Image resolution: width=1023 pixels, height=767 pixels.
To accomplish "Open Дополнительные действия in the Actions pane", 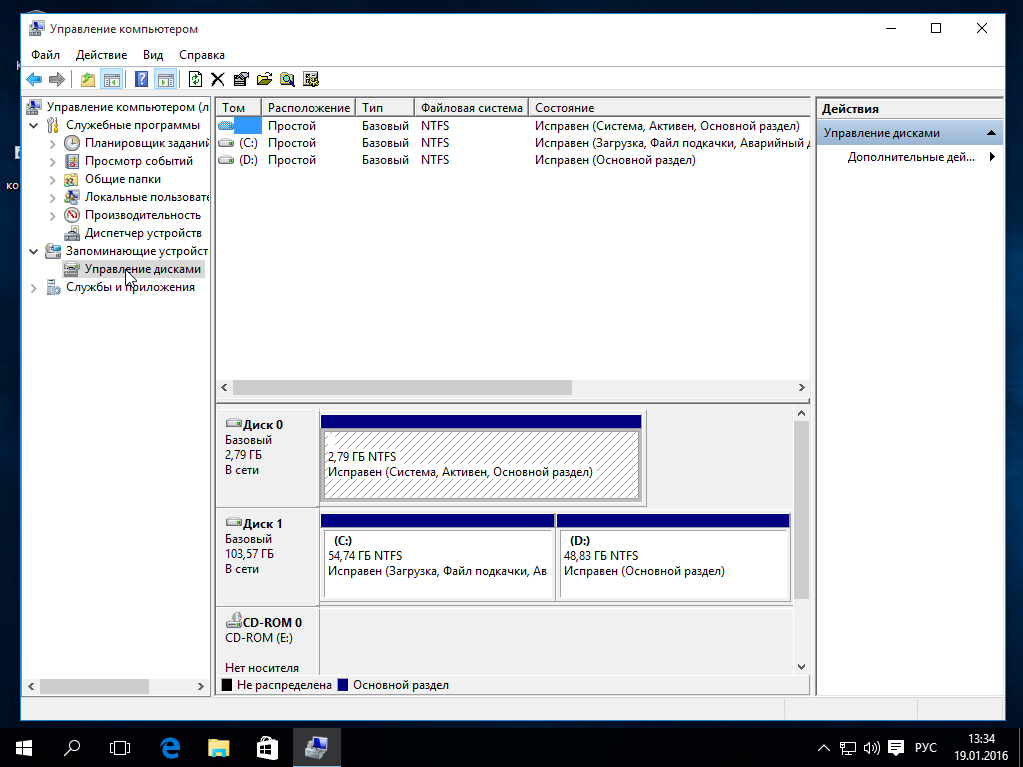I will point(910,157).
